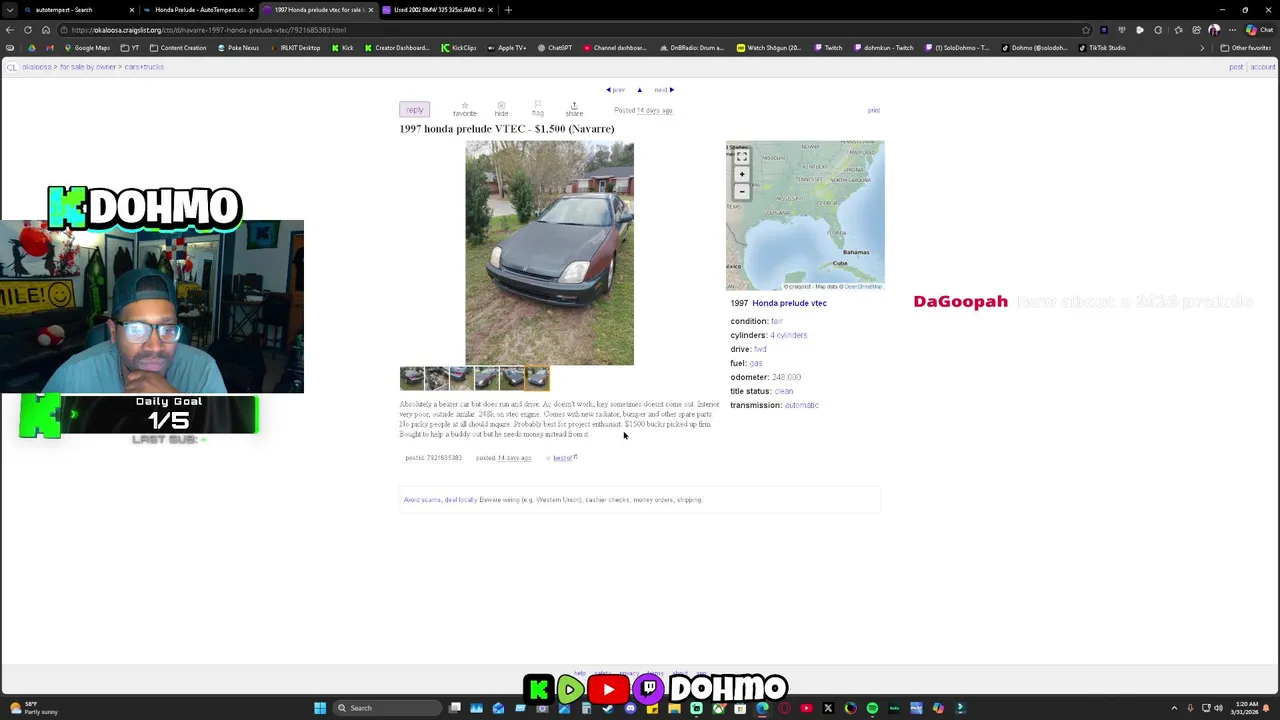This screenshot has width=1280, height=720.
Task: Switch to the 'Honda Prelude - AutoTempest' tab
Action: pyautogui.click(x=199, y=10)
